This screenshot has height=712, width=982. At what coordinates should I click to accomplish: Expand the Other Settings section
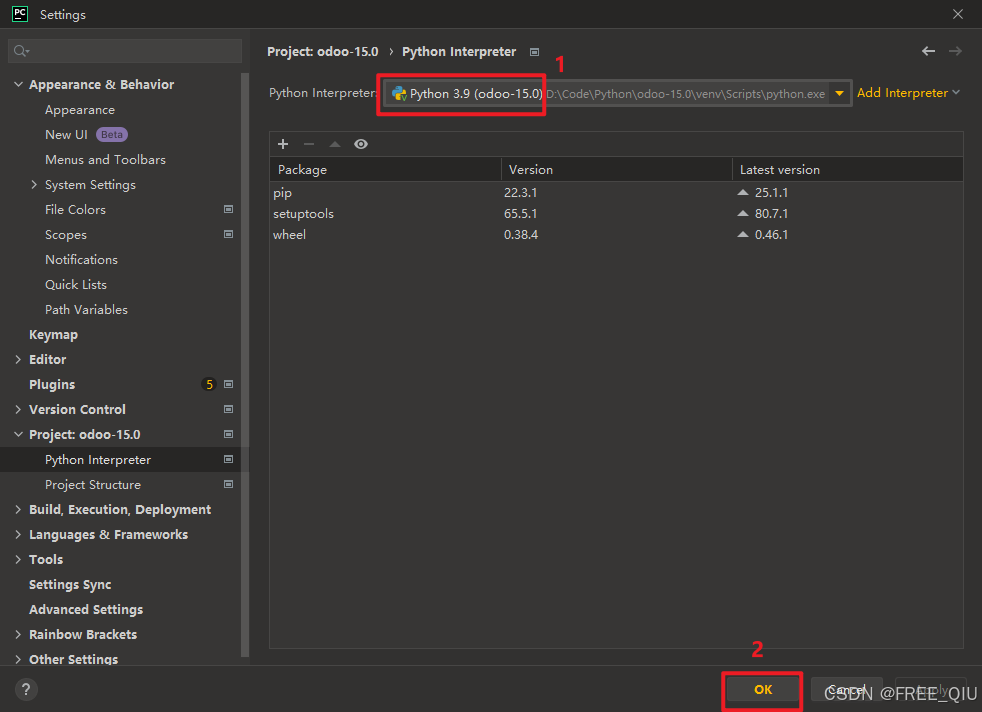tap(18, 659)
